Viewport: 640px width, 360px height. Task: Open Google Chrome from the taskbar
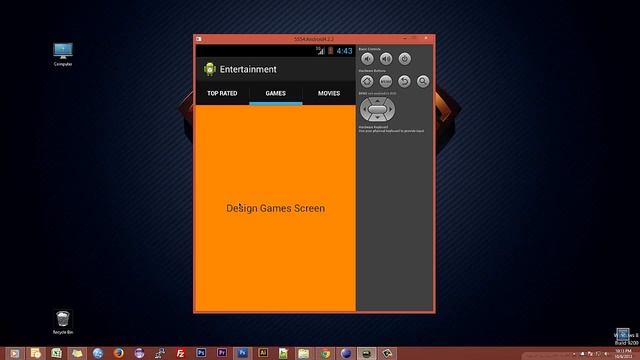325,353
